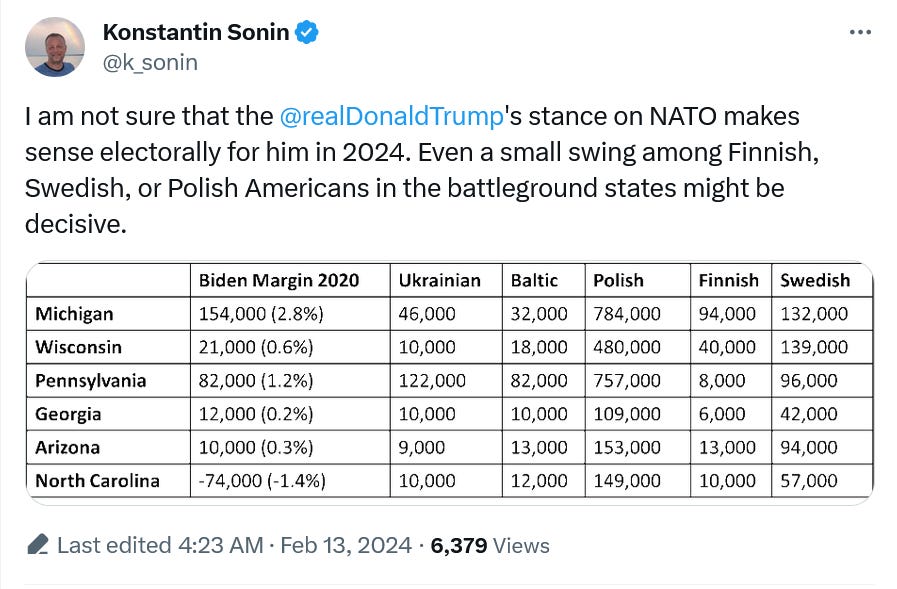Select the Michigan row label in table
The image size is (897, 589).
[74, 314]
